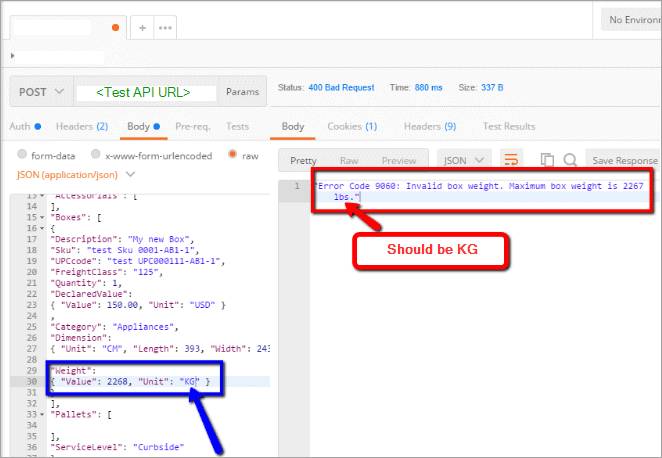Image resolution: width=662 pixels, height=458 pixels.
Task: Open the response JSON format dropdown
Action: [464, 160]
